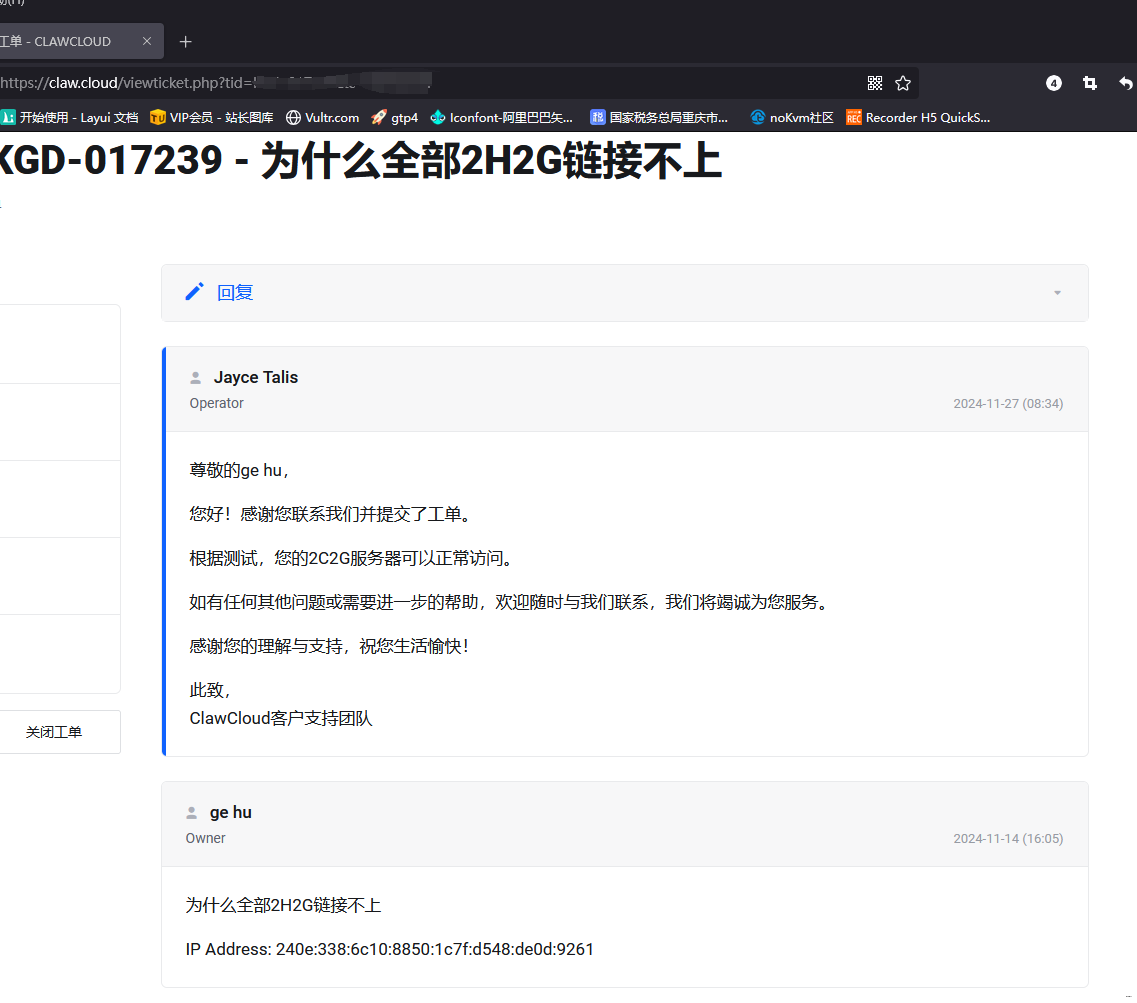Click the curved undo-arrow extension icon
1137x1003 pixels.
[1124, 83]
